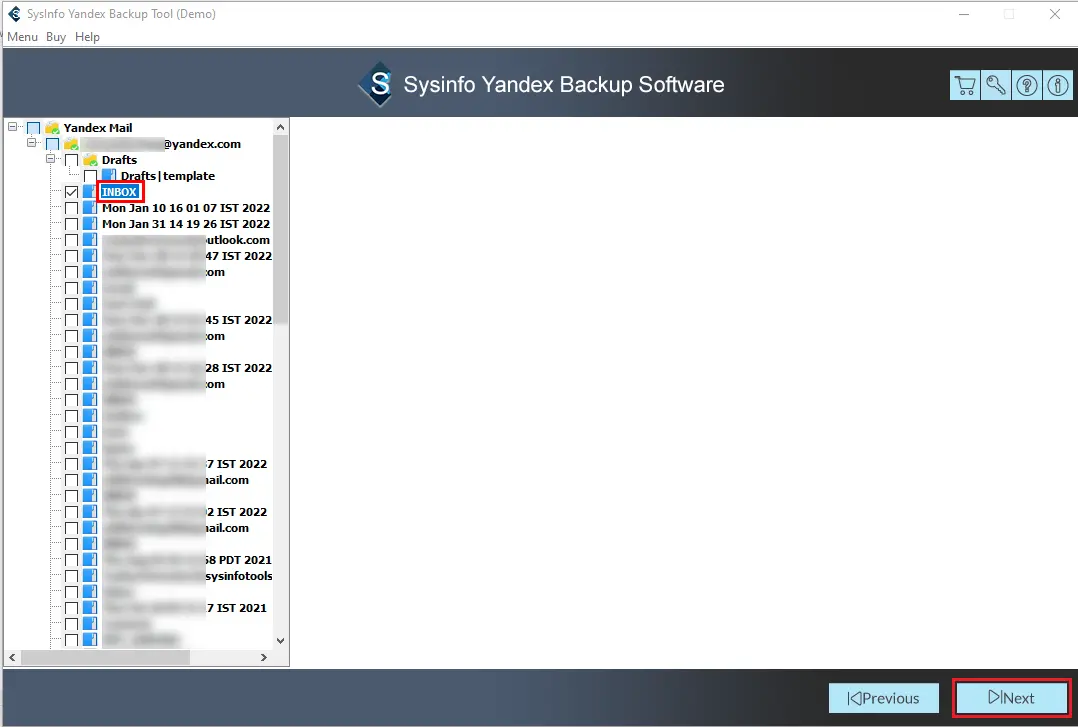Click the INBOX mail folder icon
This screenshot has height=727, width=1078.
coord(90,192)
